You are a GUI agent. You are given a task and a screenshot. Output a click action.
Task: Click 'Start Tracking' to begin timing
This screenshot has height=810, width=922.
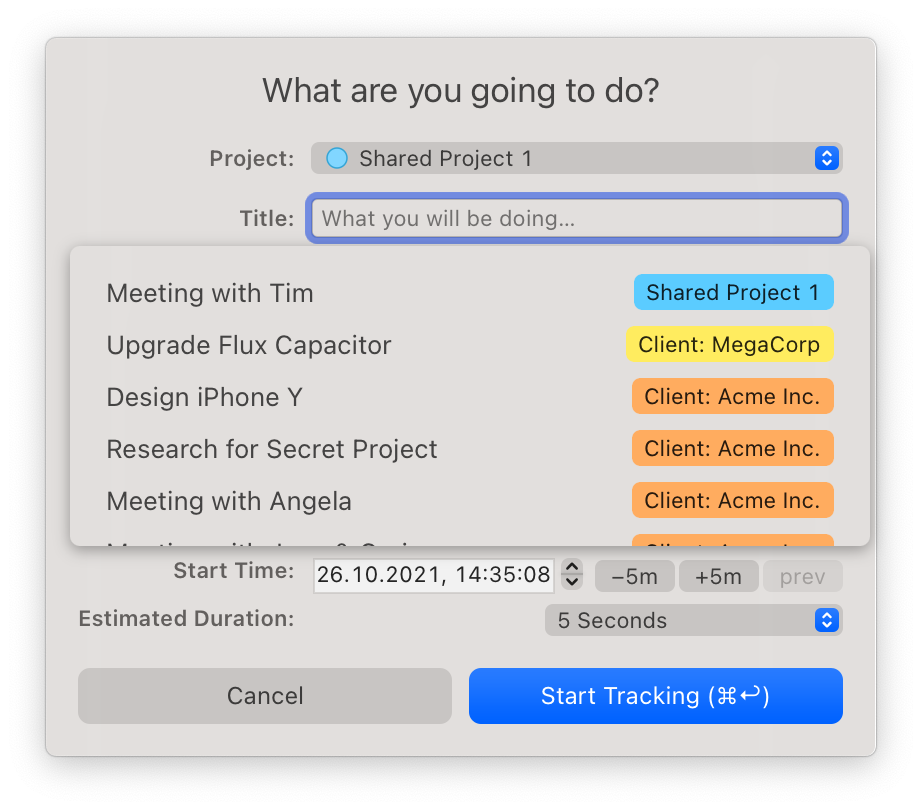pos(655,695)
